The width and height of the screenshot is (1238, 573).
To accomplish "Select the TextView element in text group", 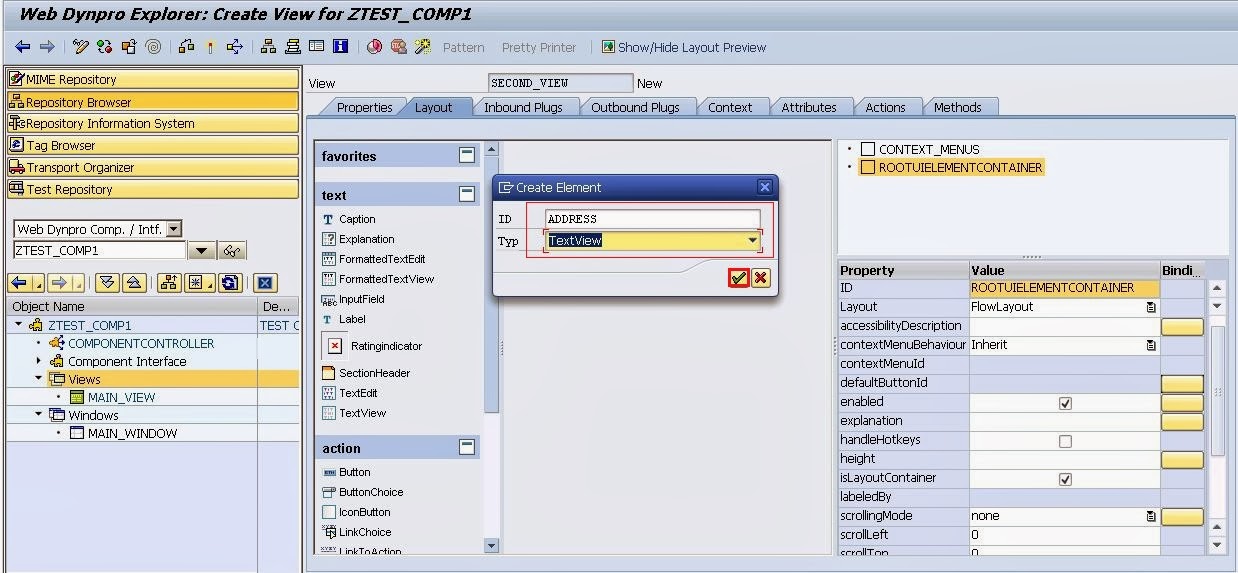I will tap(354, 413).
